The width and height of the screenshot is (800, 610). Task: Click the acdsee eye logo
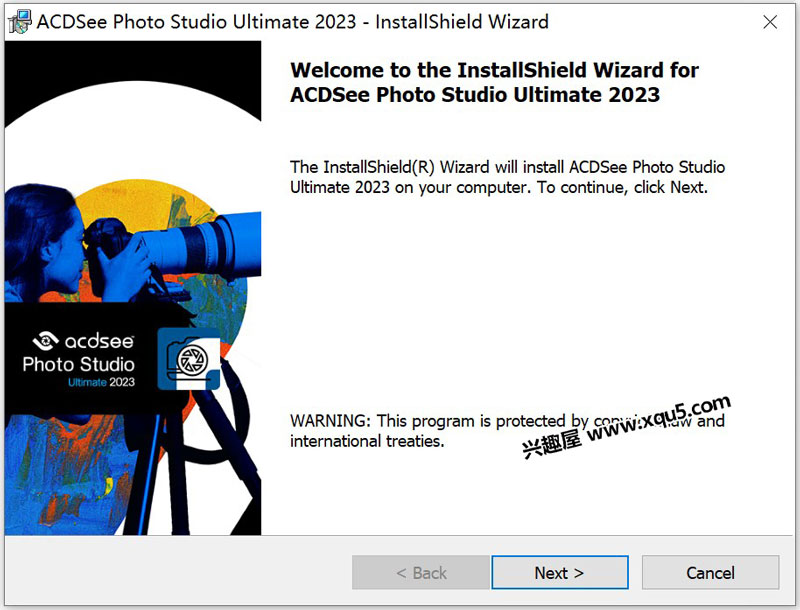click(46, 341)
